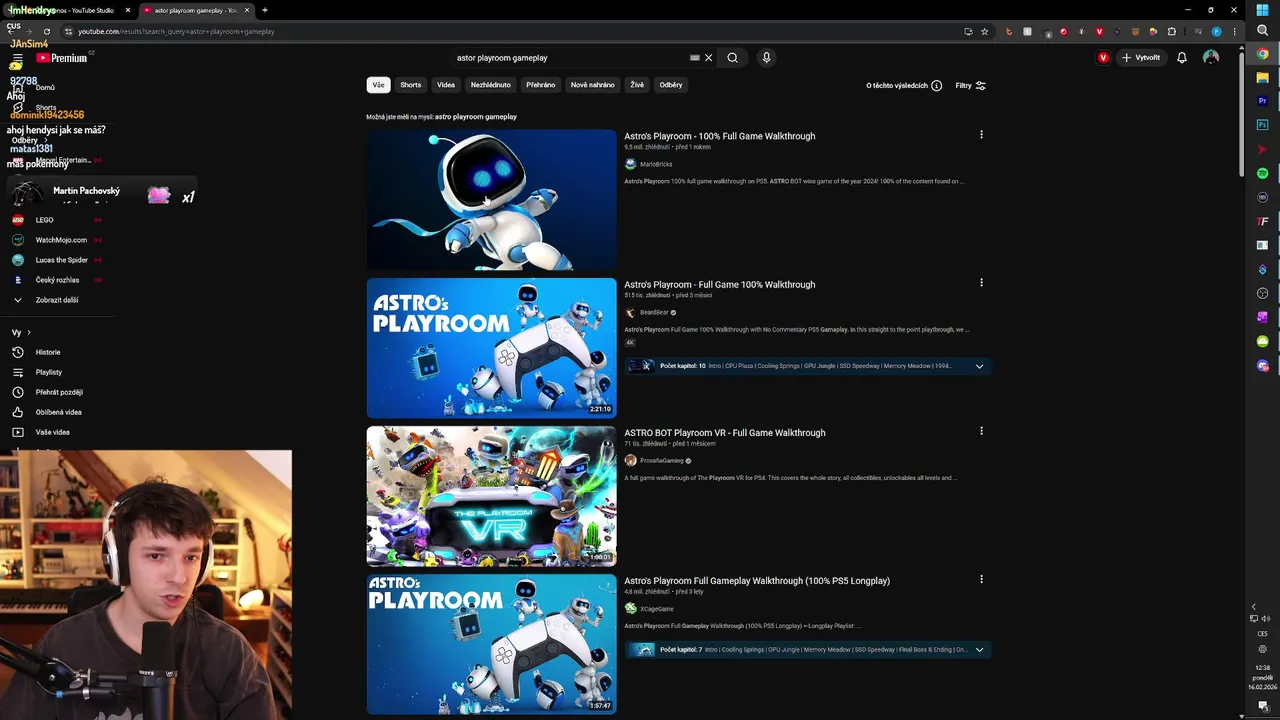
Task: Open more options for 100% Full Game Walkthrough
Action: tap(981, 135)
